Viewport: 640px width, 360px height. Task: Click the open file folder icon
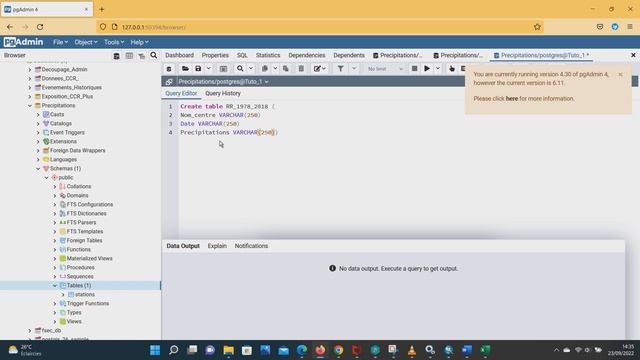tap(185, 69)
